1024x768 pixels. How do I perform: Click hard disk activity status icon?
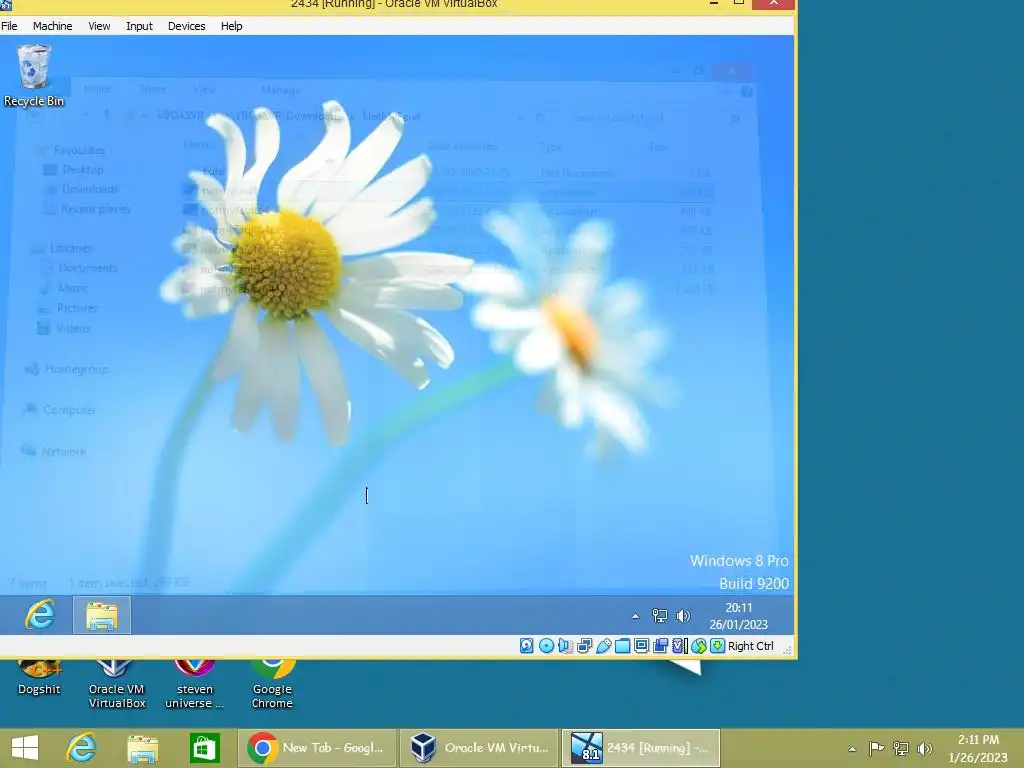pos(526,646)
